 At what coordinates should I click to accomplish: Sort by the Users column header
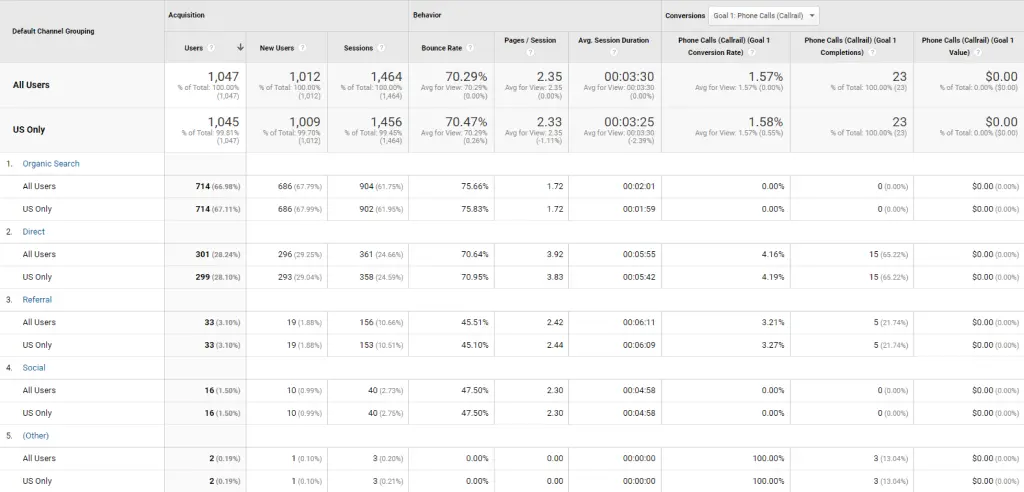click(193, 48)
